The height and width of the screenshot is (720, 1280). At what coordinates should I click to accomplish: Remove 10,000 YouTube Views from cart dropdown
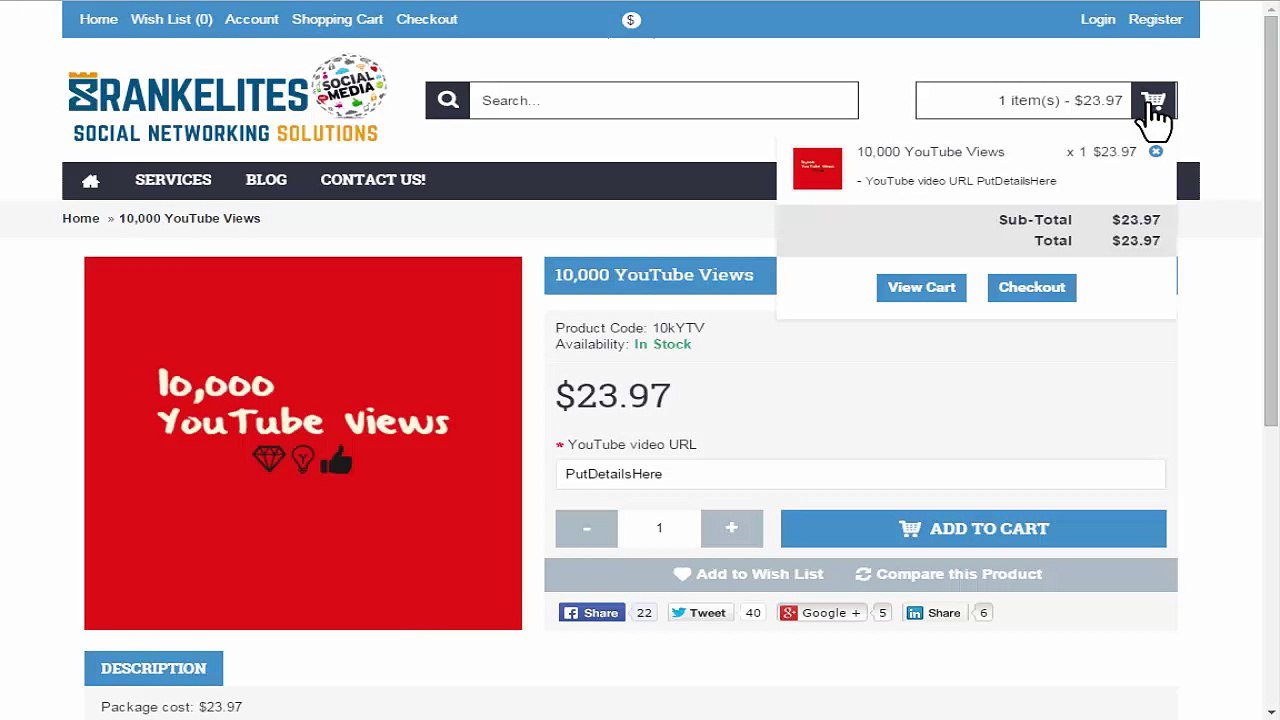[1156, 152]
